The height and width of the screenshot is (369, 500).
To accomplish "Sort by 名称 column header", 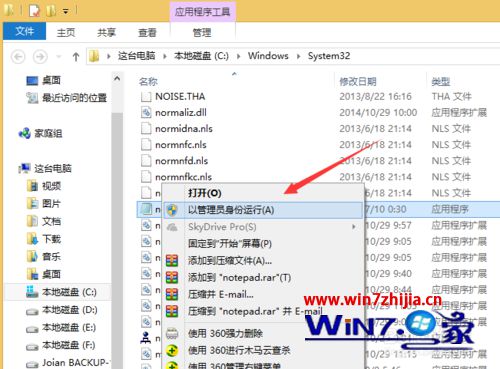I will click(x=148, y=81).
